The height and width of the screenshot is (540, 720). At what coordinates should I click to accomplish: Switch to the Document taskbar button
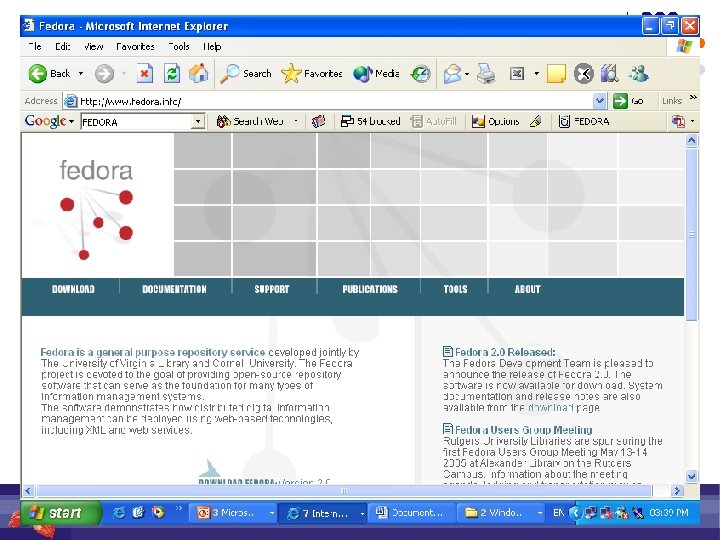[x=412, y=512]
